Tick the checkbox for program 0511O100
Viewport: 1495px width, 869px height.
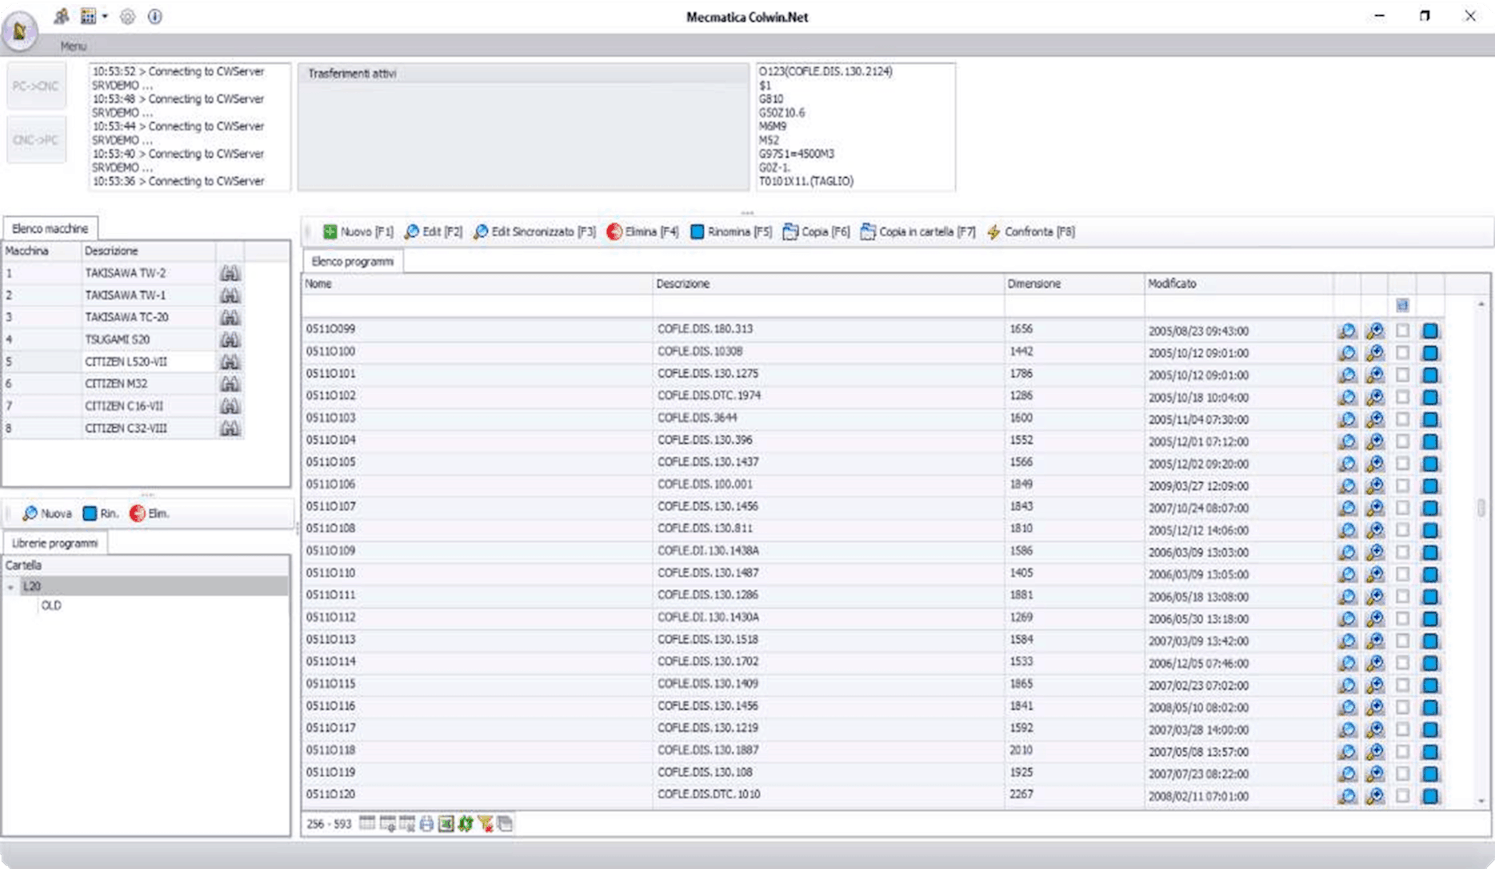point(1403,352)
